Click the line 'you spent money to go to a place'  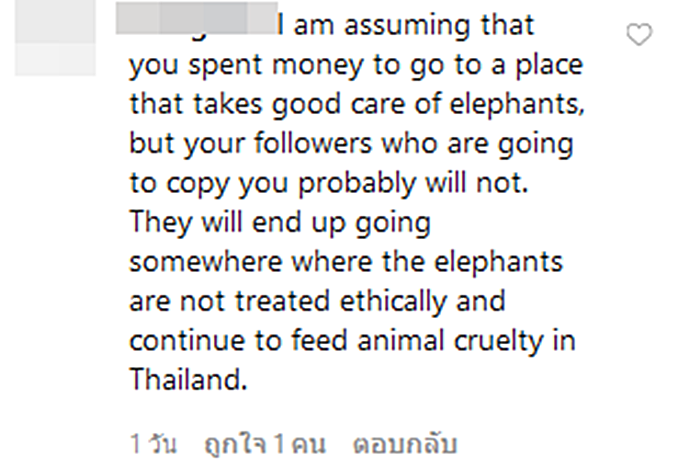pyautogui.click(x=356, y=66)
